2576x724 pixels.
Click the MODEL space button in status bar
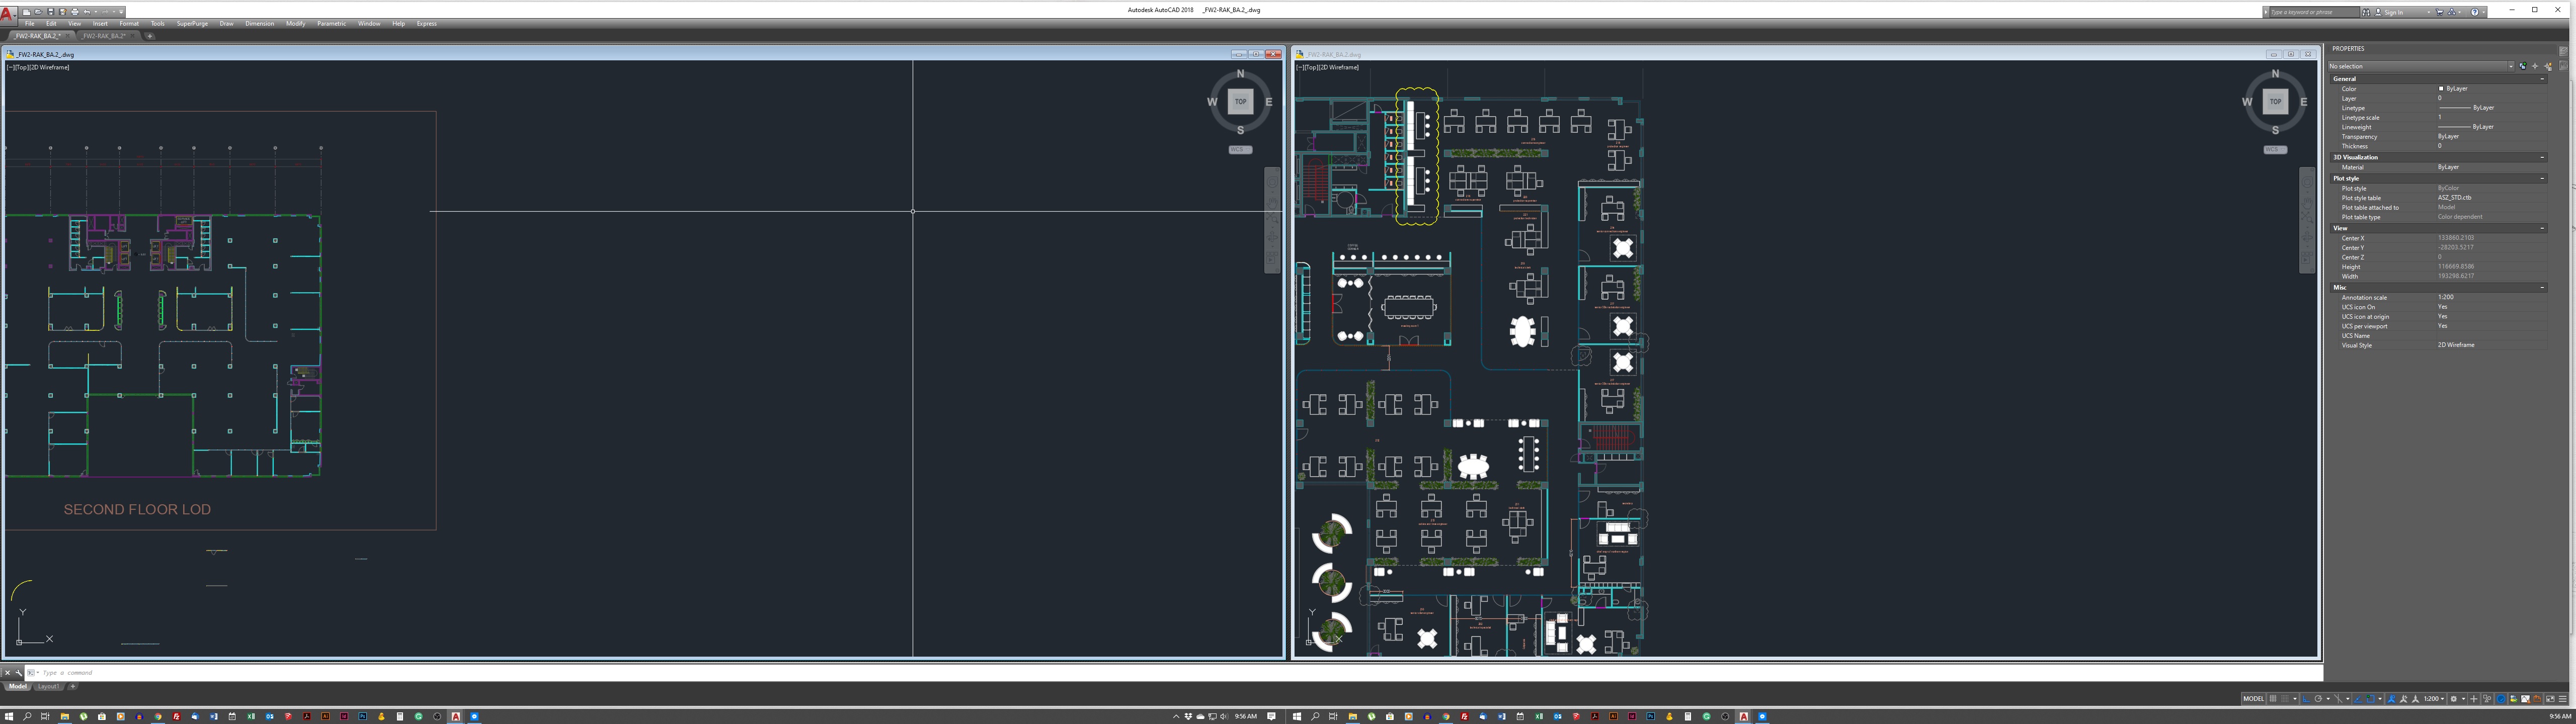tap(2253, 699)
